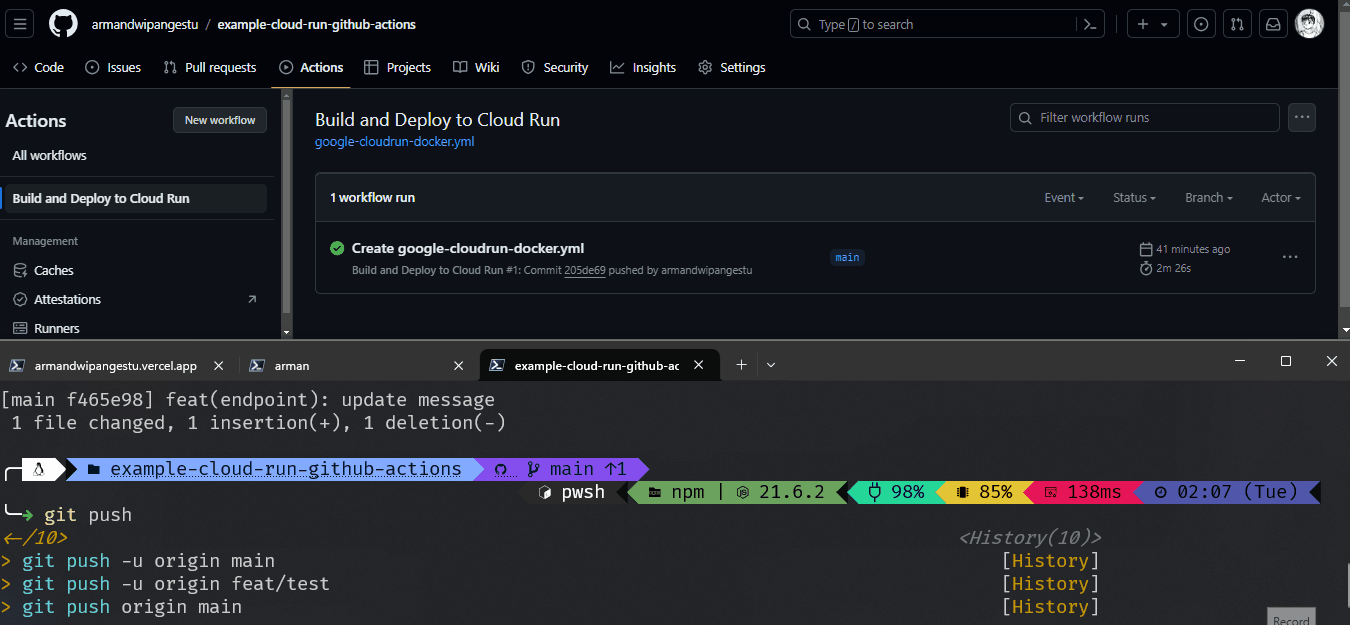Open the kebab menu for the workflow run

(1289, 257)
